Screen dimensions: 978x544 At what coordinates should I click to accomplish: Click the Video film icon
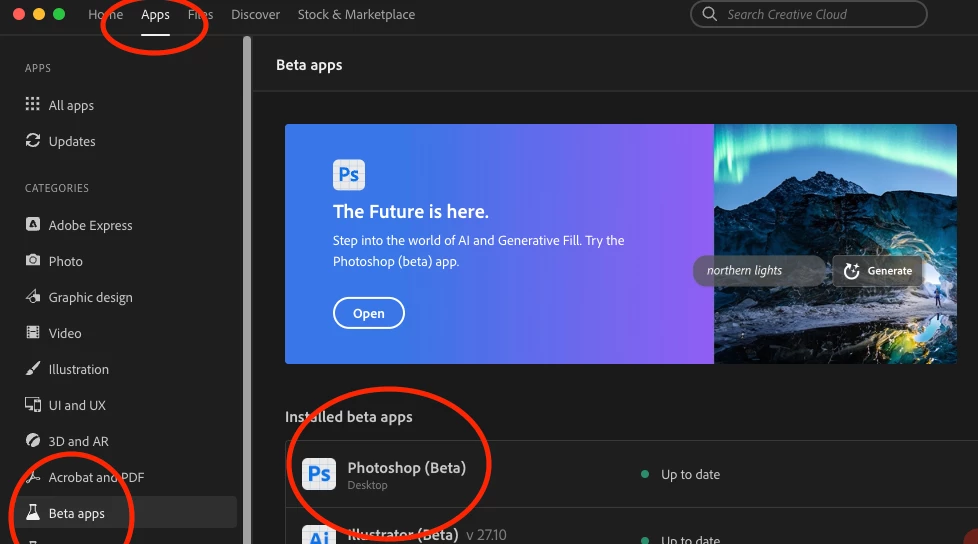pos(33,332)
